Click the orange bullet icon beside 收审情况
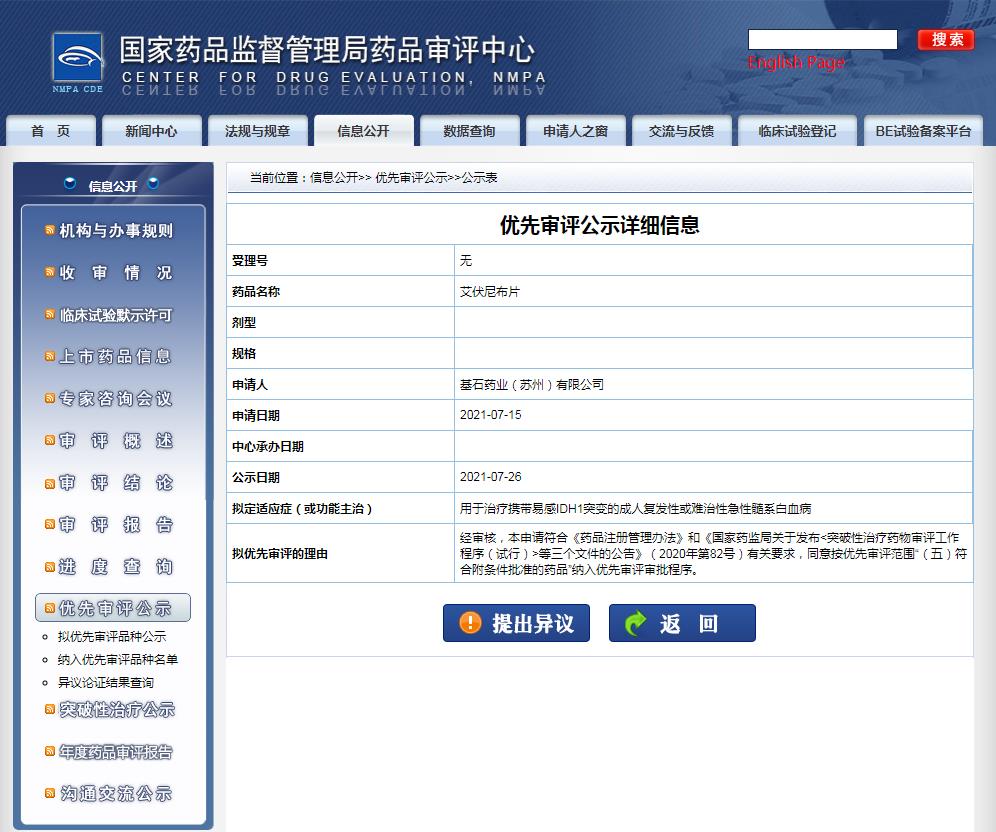This screenshot has height=832, width=996. (49, 273)
